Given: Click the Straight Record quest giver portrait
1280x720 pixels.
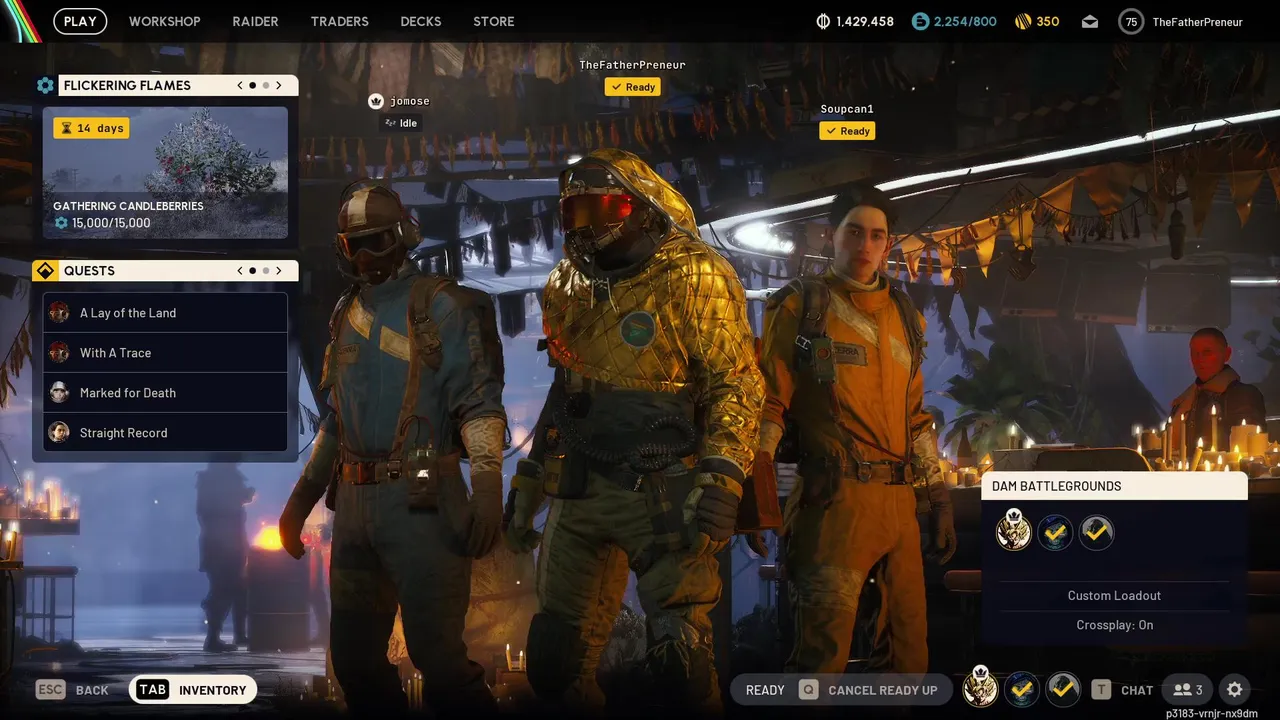Looking at the screenshot, I should 59,432.
